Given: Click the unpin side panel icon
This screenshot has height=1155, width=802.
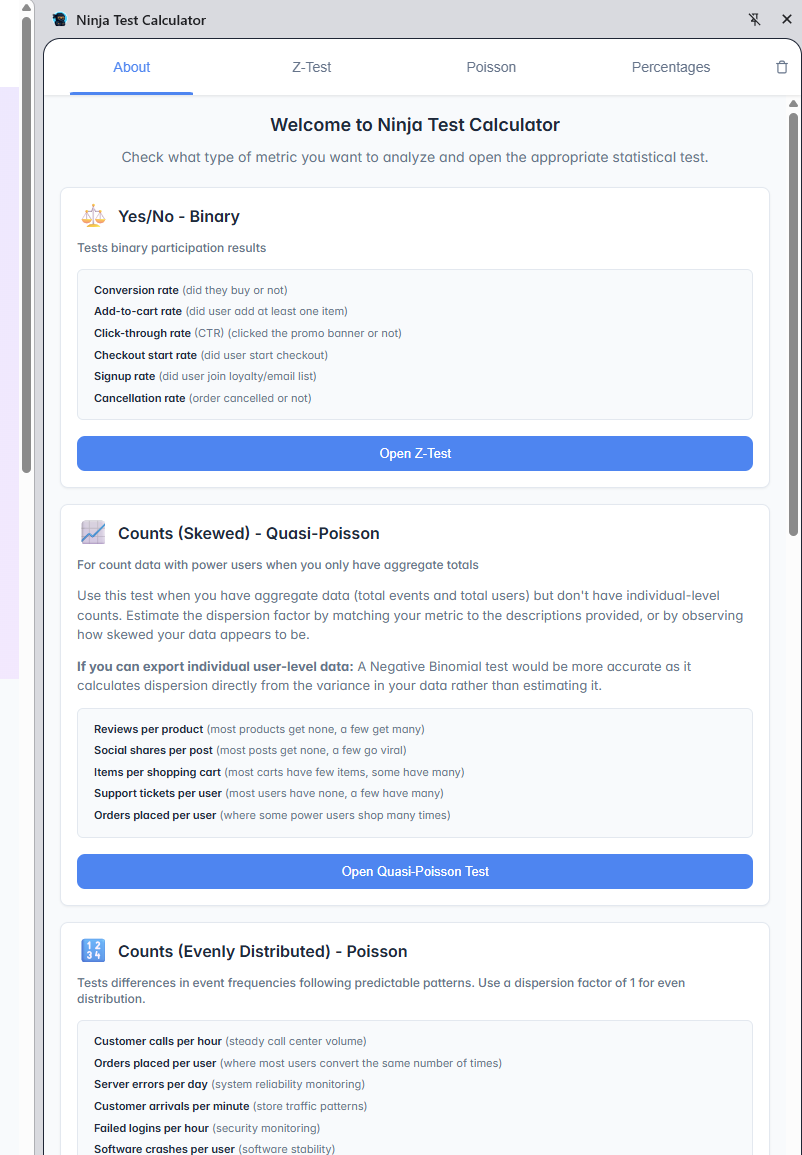Looking at the screenshot, I should (755, 20).
